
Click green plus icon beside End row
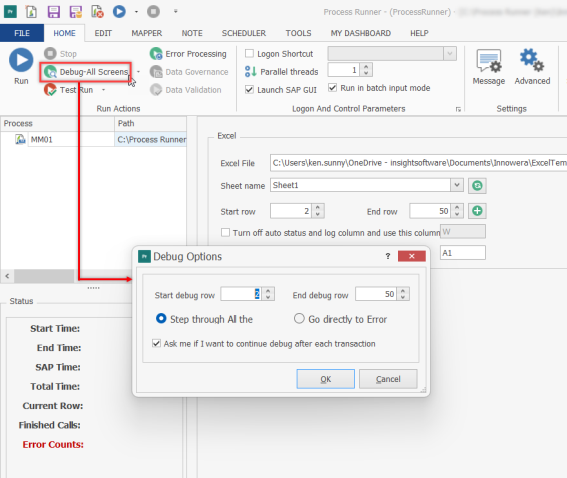point(477,211)
